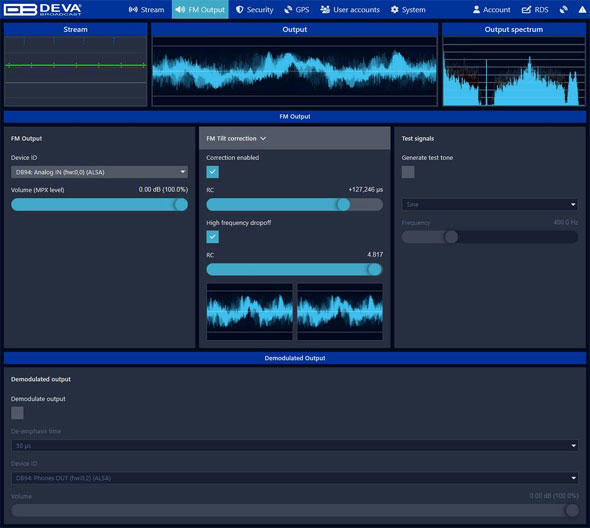Click the +127,246 µs RC value

click(x=365, y=190)
